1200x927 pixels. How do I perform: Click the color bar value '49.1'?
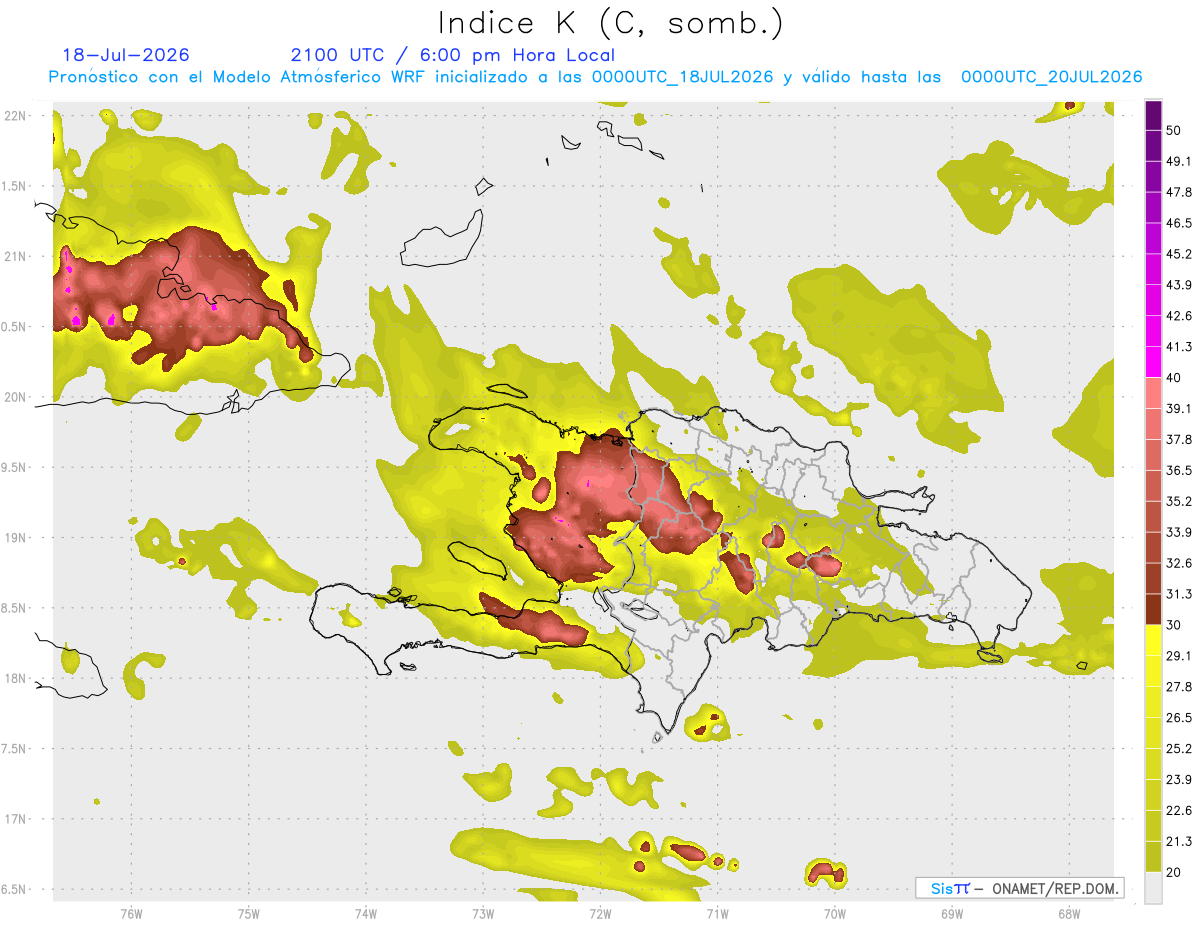(1180, 162)
